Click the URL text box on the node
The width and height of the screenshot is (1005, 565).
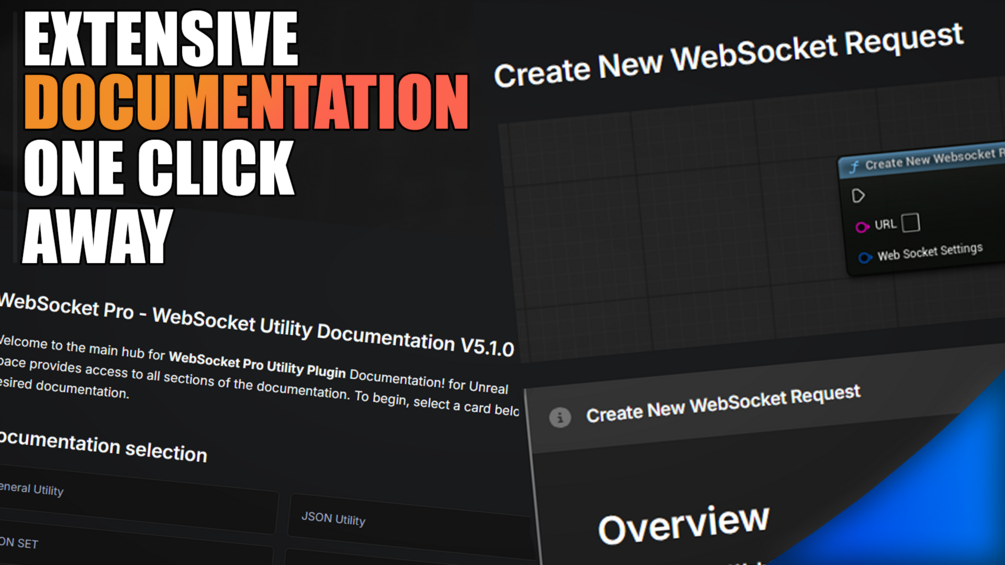(x=910, y=223)
